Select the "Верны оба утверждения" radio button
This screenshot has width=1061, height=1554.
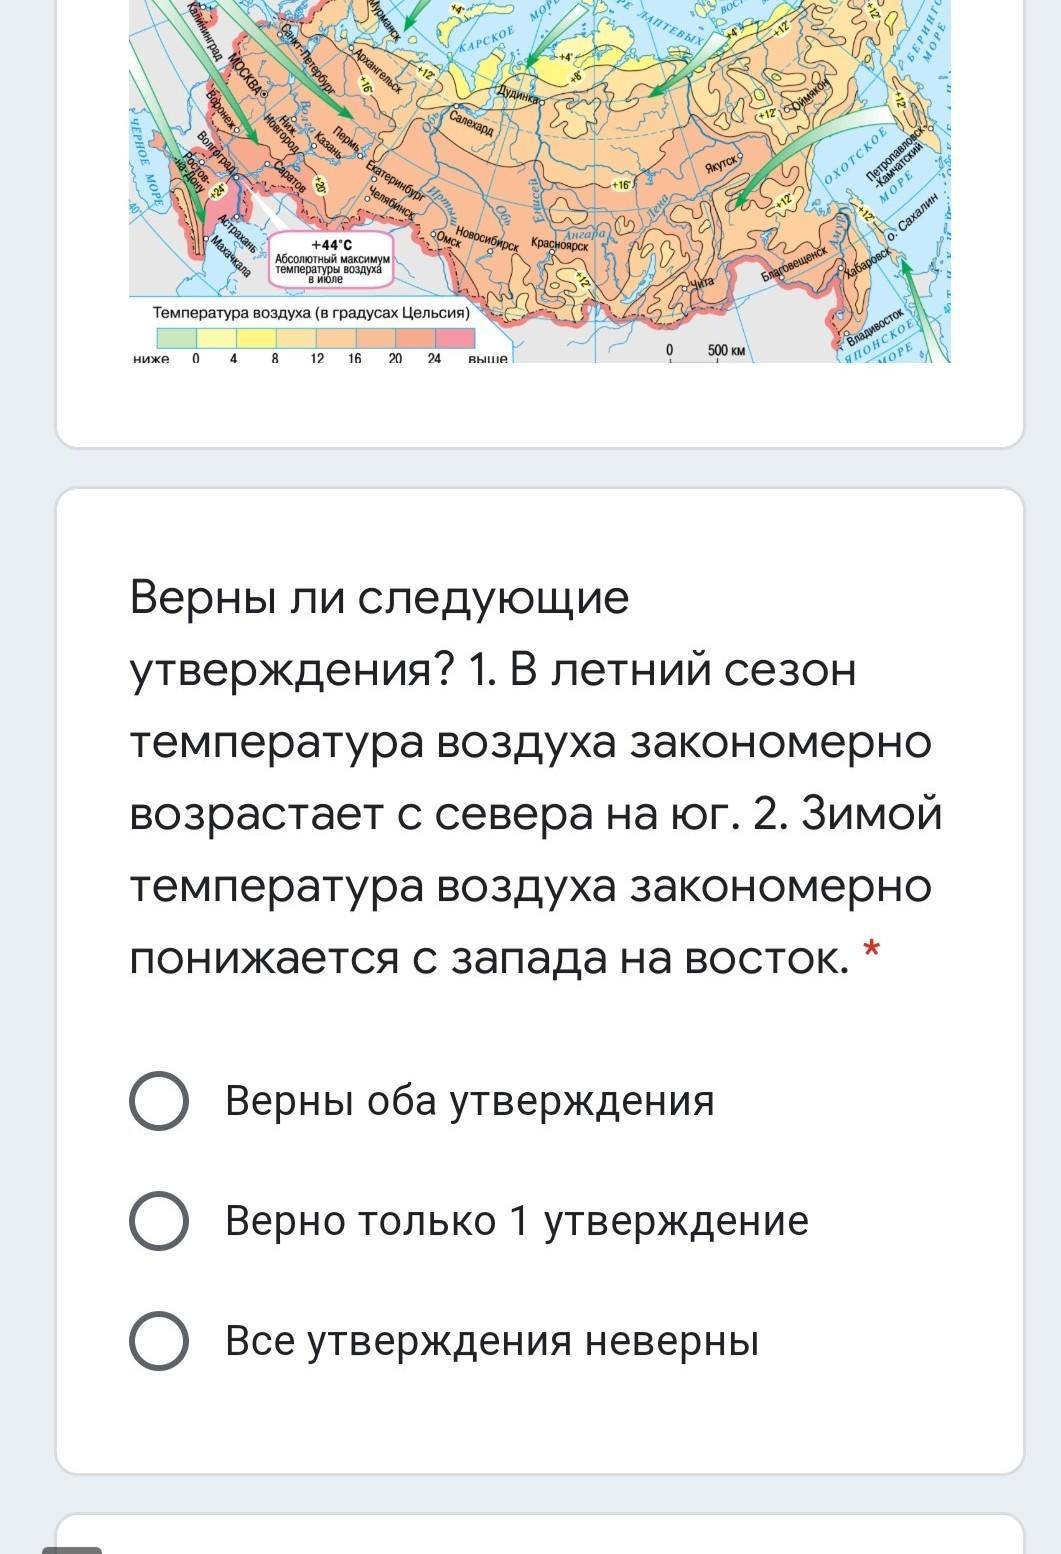(159, 1101)
